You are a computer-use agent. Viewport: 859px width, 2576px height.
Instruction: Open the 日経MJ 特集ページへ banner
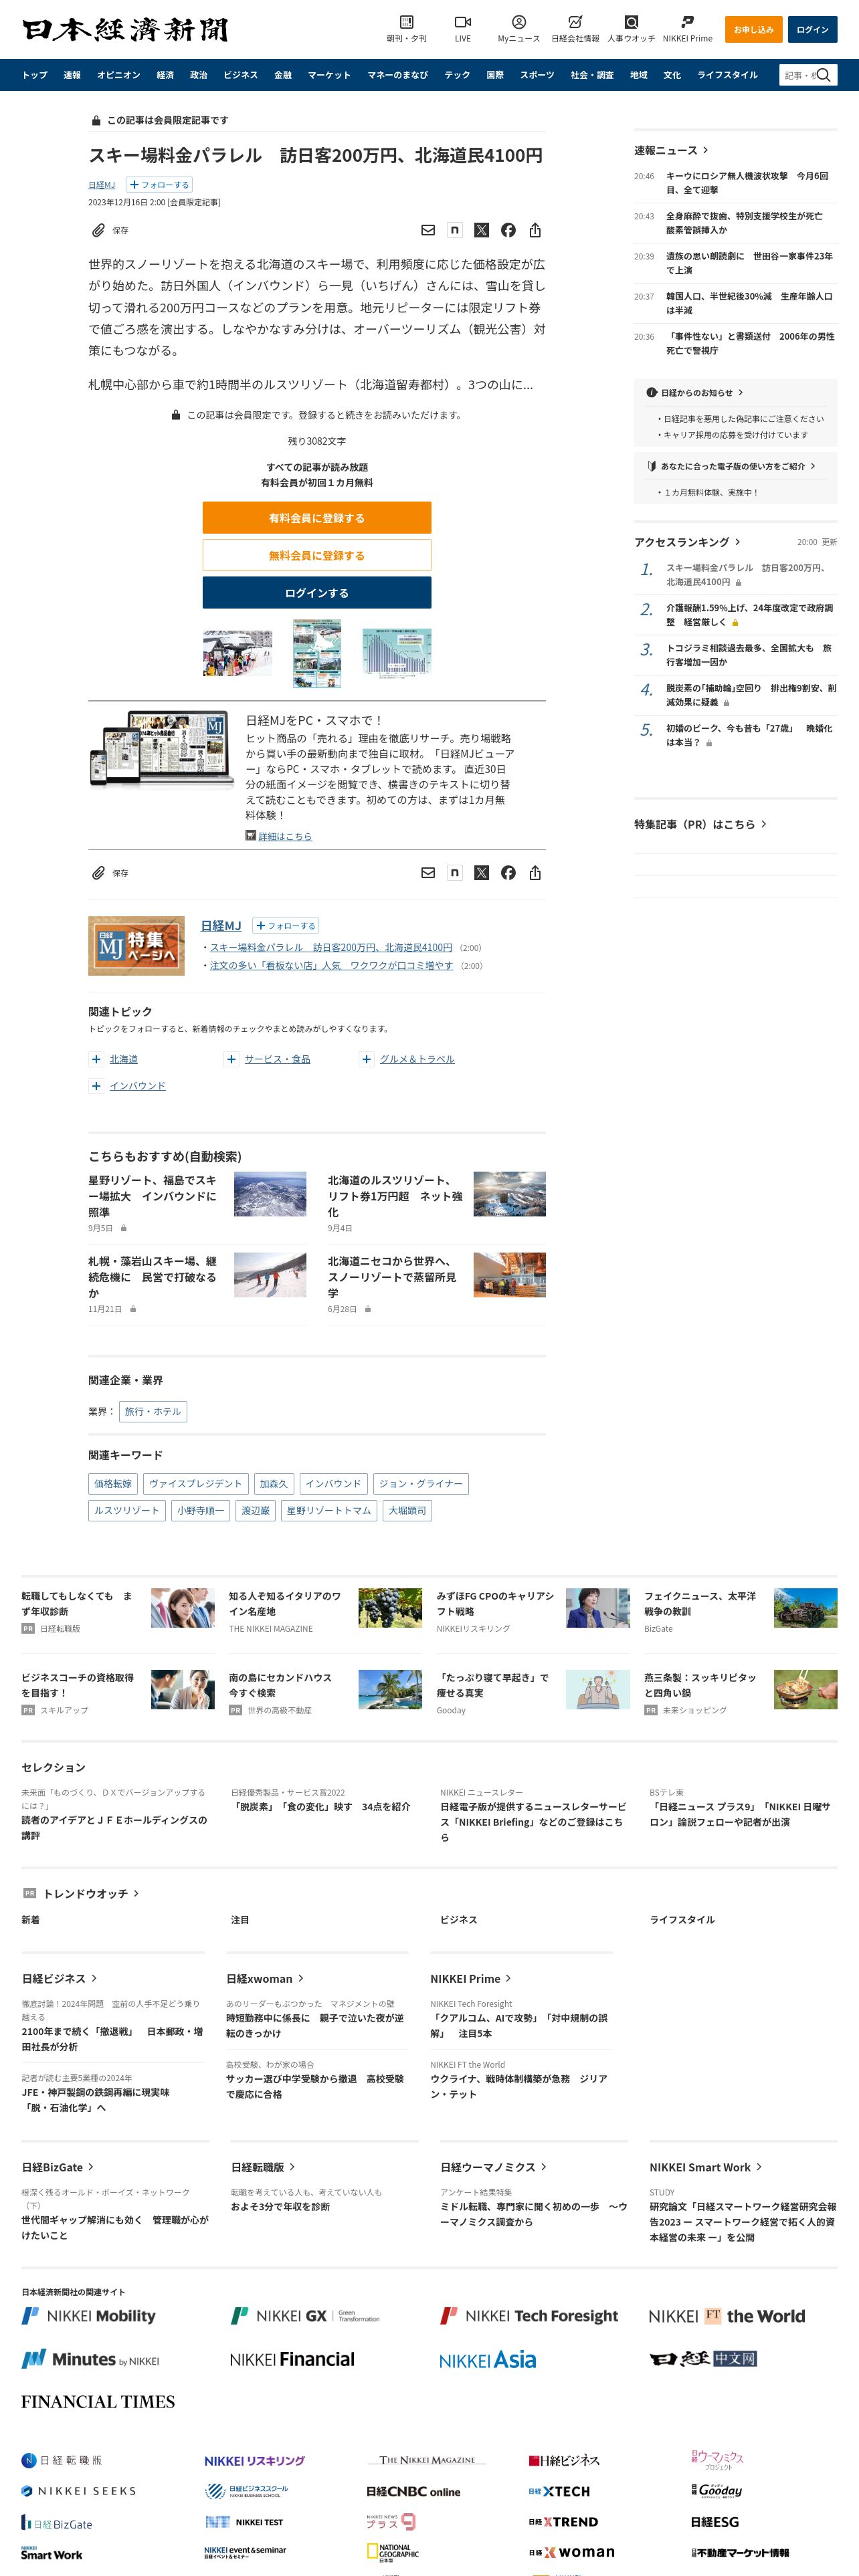pos(136,945)
